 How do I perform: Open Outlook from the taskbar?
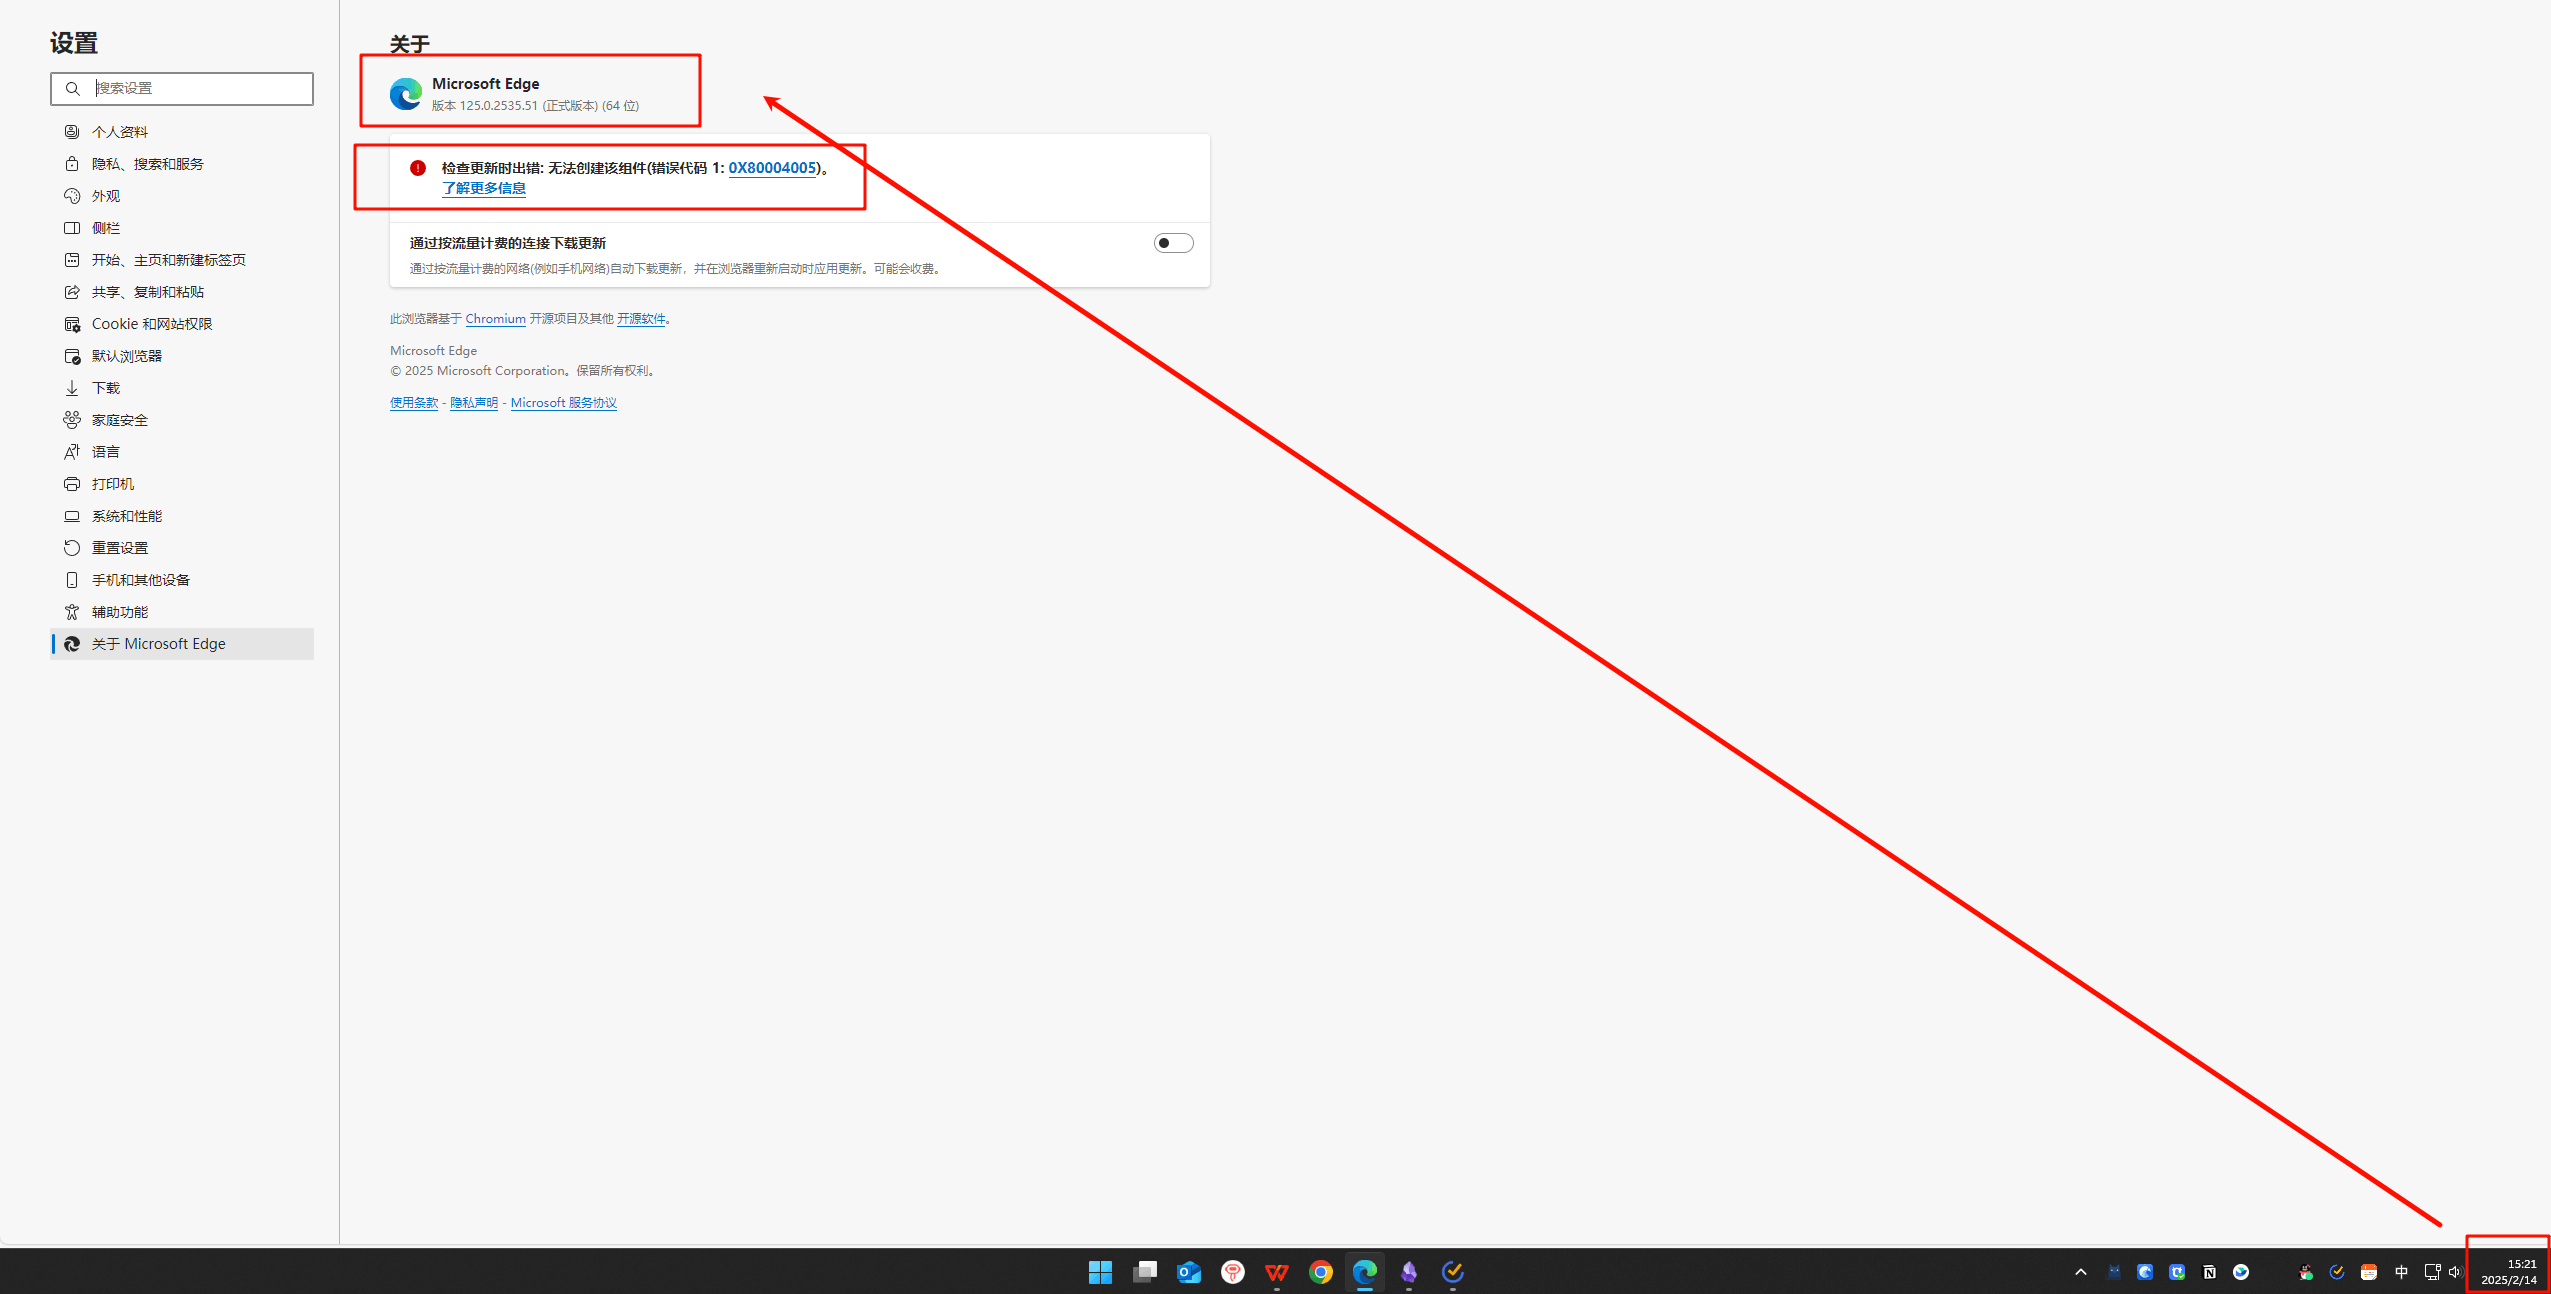[1188, 1272]
